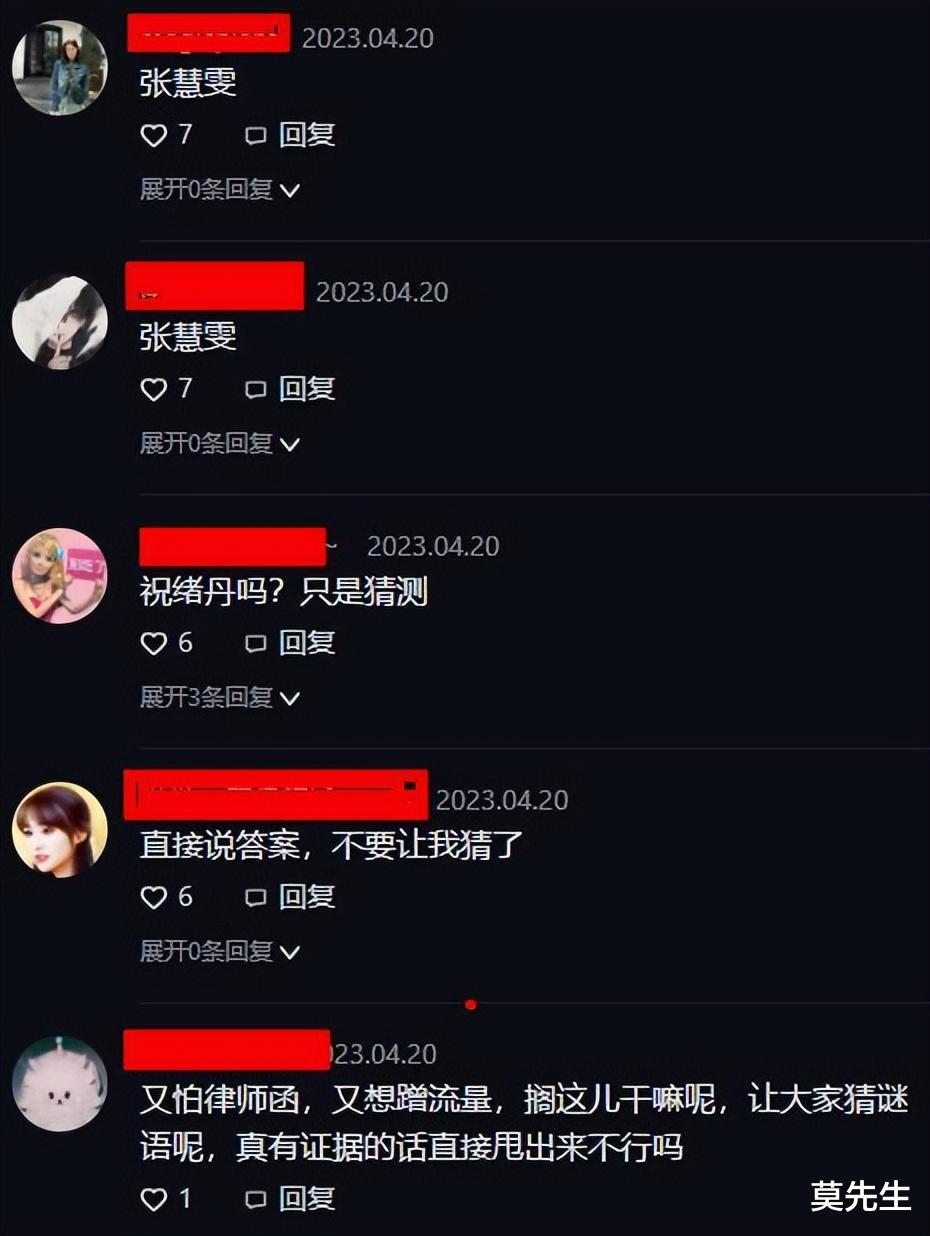Expand 展开0条回复 under second 张慧雯 comment
Image resolution: width=930 pixels, height=1236 pixels.
coord(220,443)
